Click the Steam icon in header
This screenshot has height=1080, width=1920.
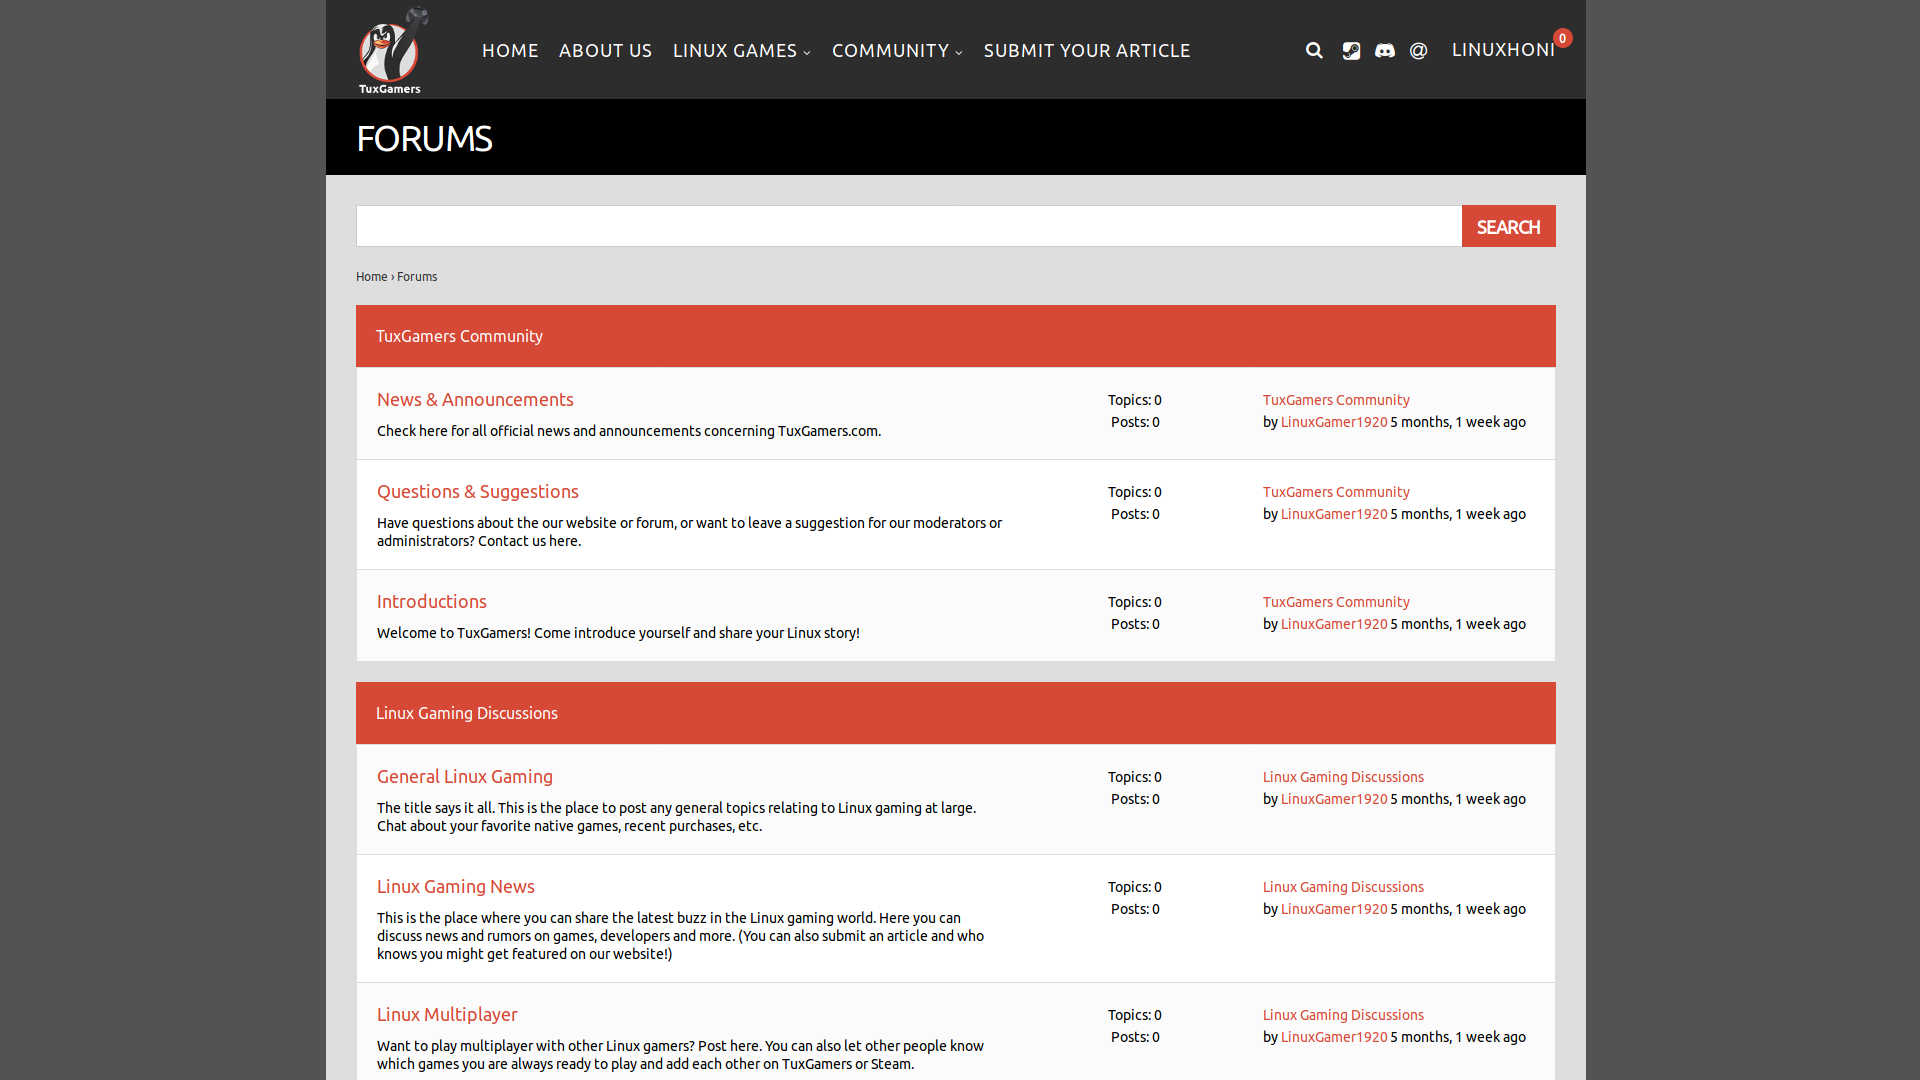[1351, 51]
